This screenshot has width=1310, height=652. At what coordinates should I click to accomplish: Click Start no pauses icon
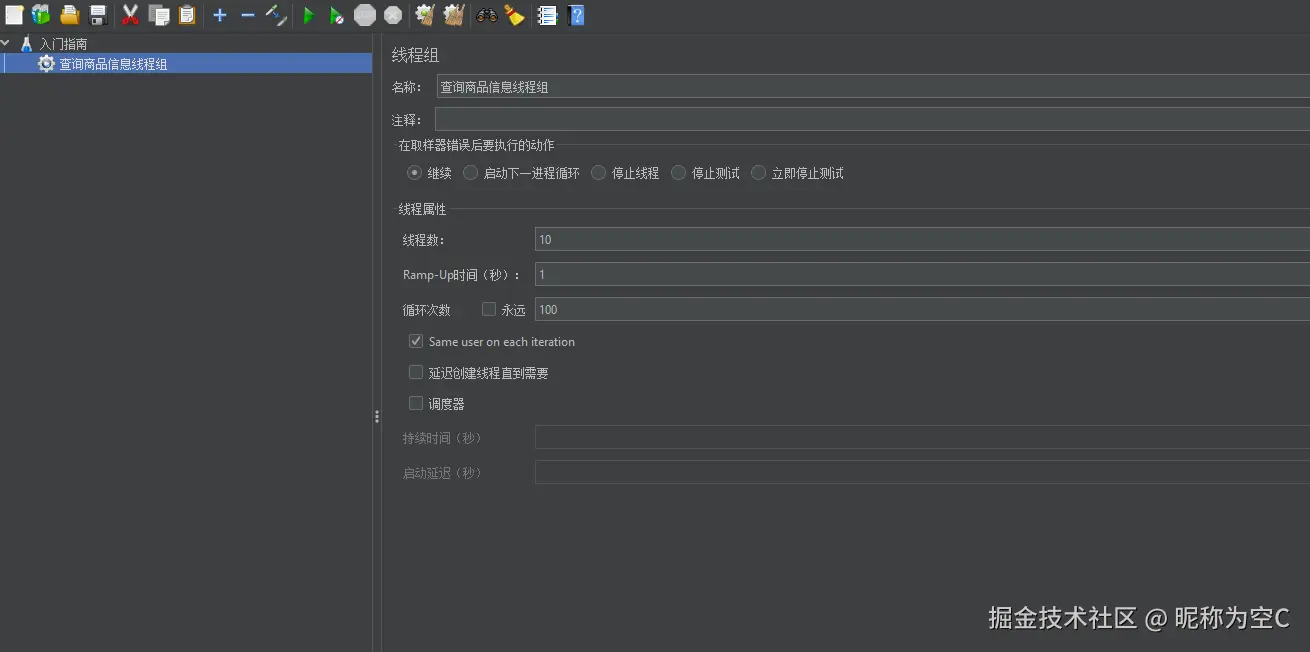[x=337, y=15]
